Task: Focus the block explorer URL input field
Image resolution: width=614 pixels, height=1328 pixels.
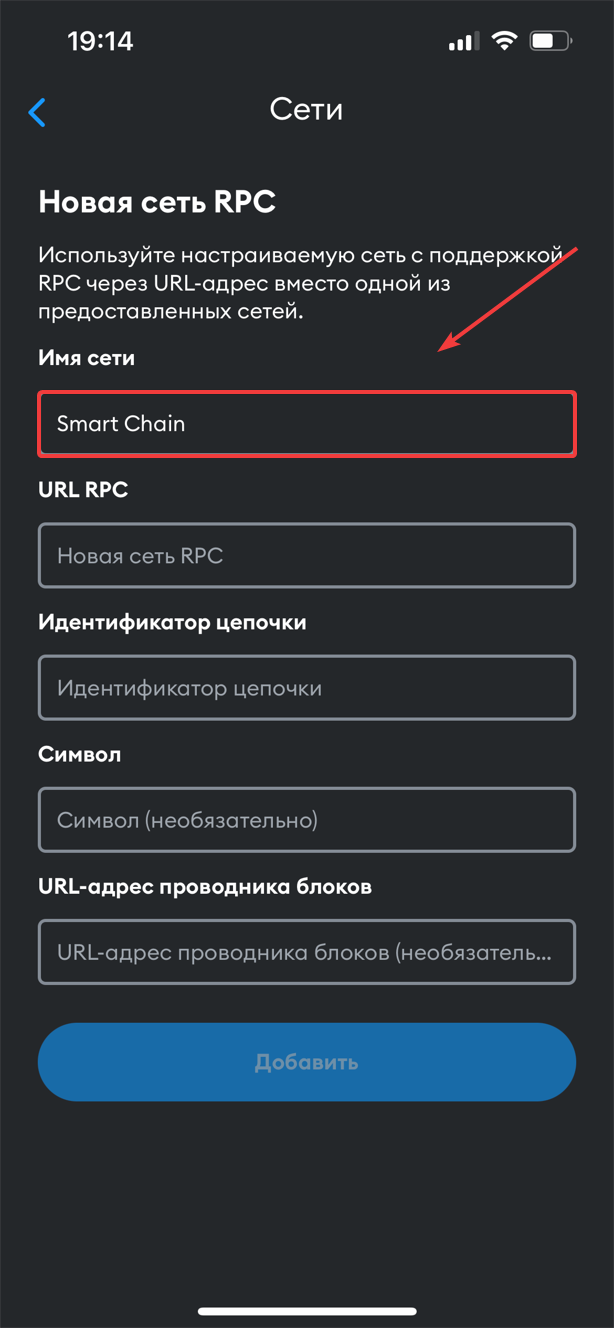Action: point(306,952)
